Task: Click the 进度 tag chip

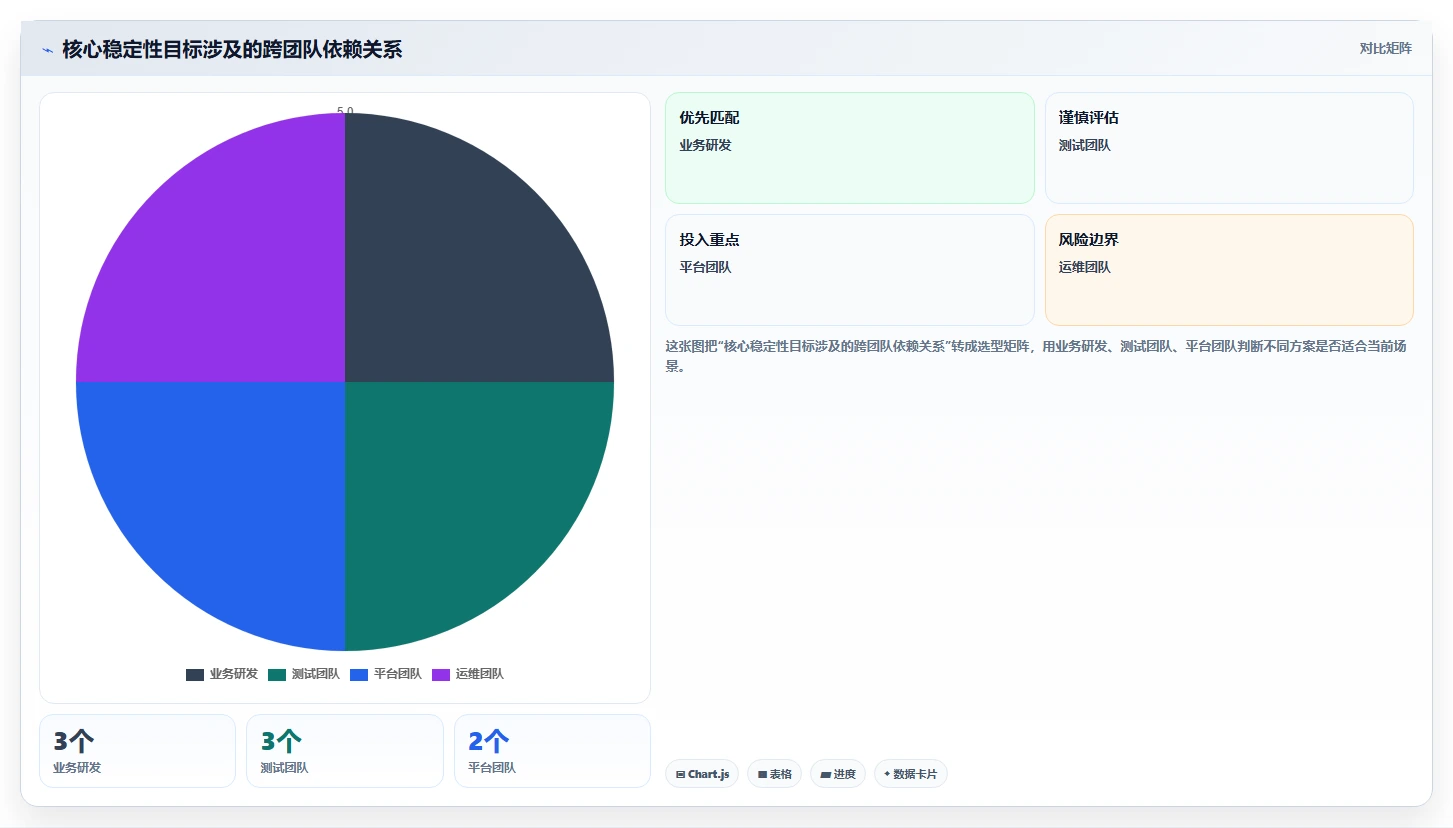Action: [x=838, y=774]
